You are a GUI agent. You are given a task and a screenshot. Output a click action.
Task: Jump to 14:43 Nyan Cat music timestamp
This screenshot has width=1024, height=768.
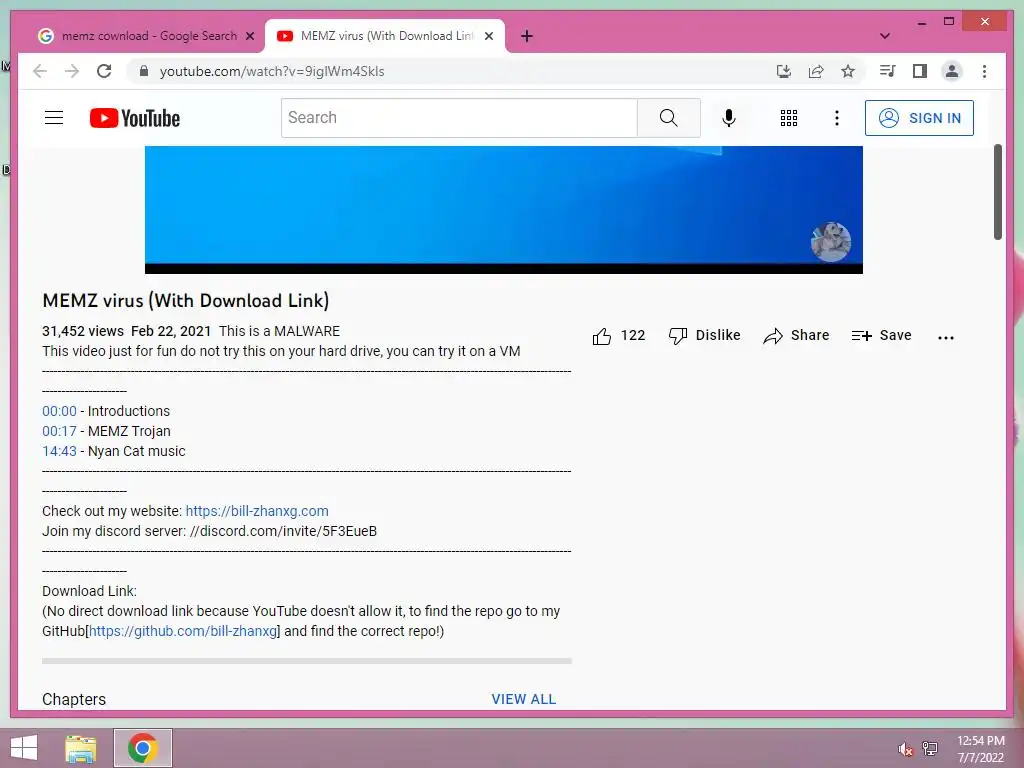(59, 451)
